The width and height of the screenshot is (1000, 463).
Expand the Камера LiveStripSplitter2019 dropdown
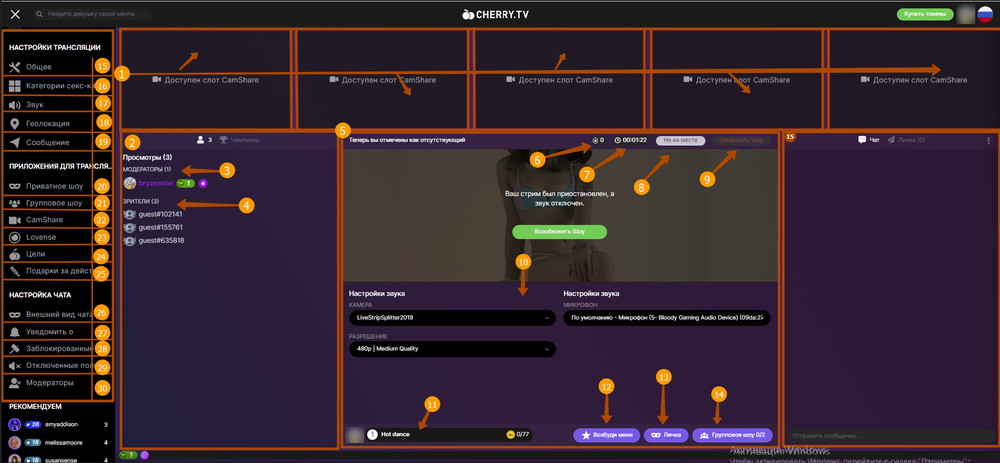tap(452, 317)
